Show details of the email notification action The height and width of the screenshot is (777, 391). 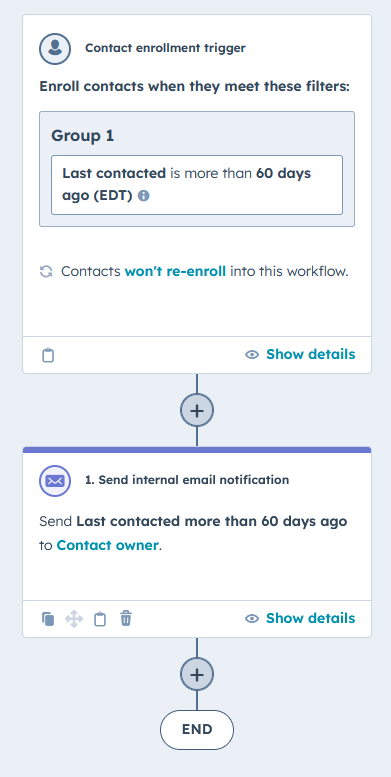click(311, 618)
